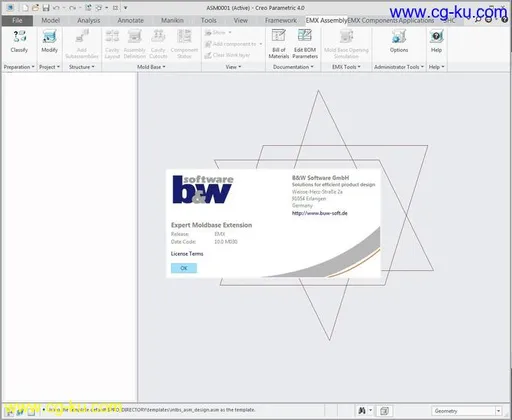Expand the Preparation group dropdown
Viewport: 512px width, 420px height.
(19, 67)
